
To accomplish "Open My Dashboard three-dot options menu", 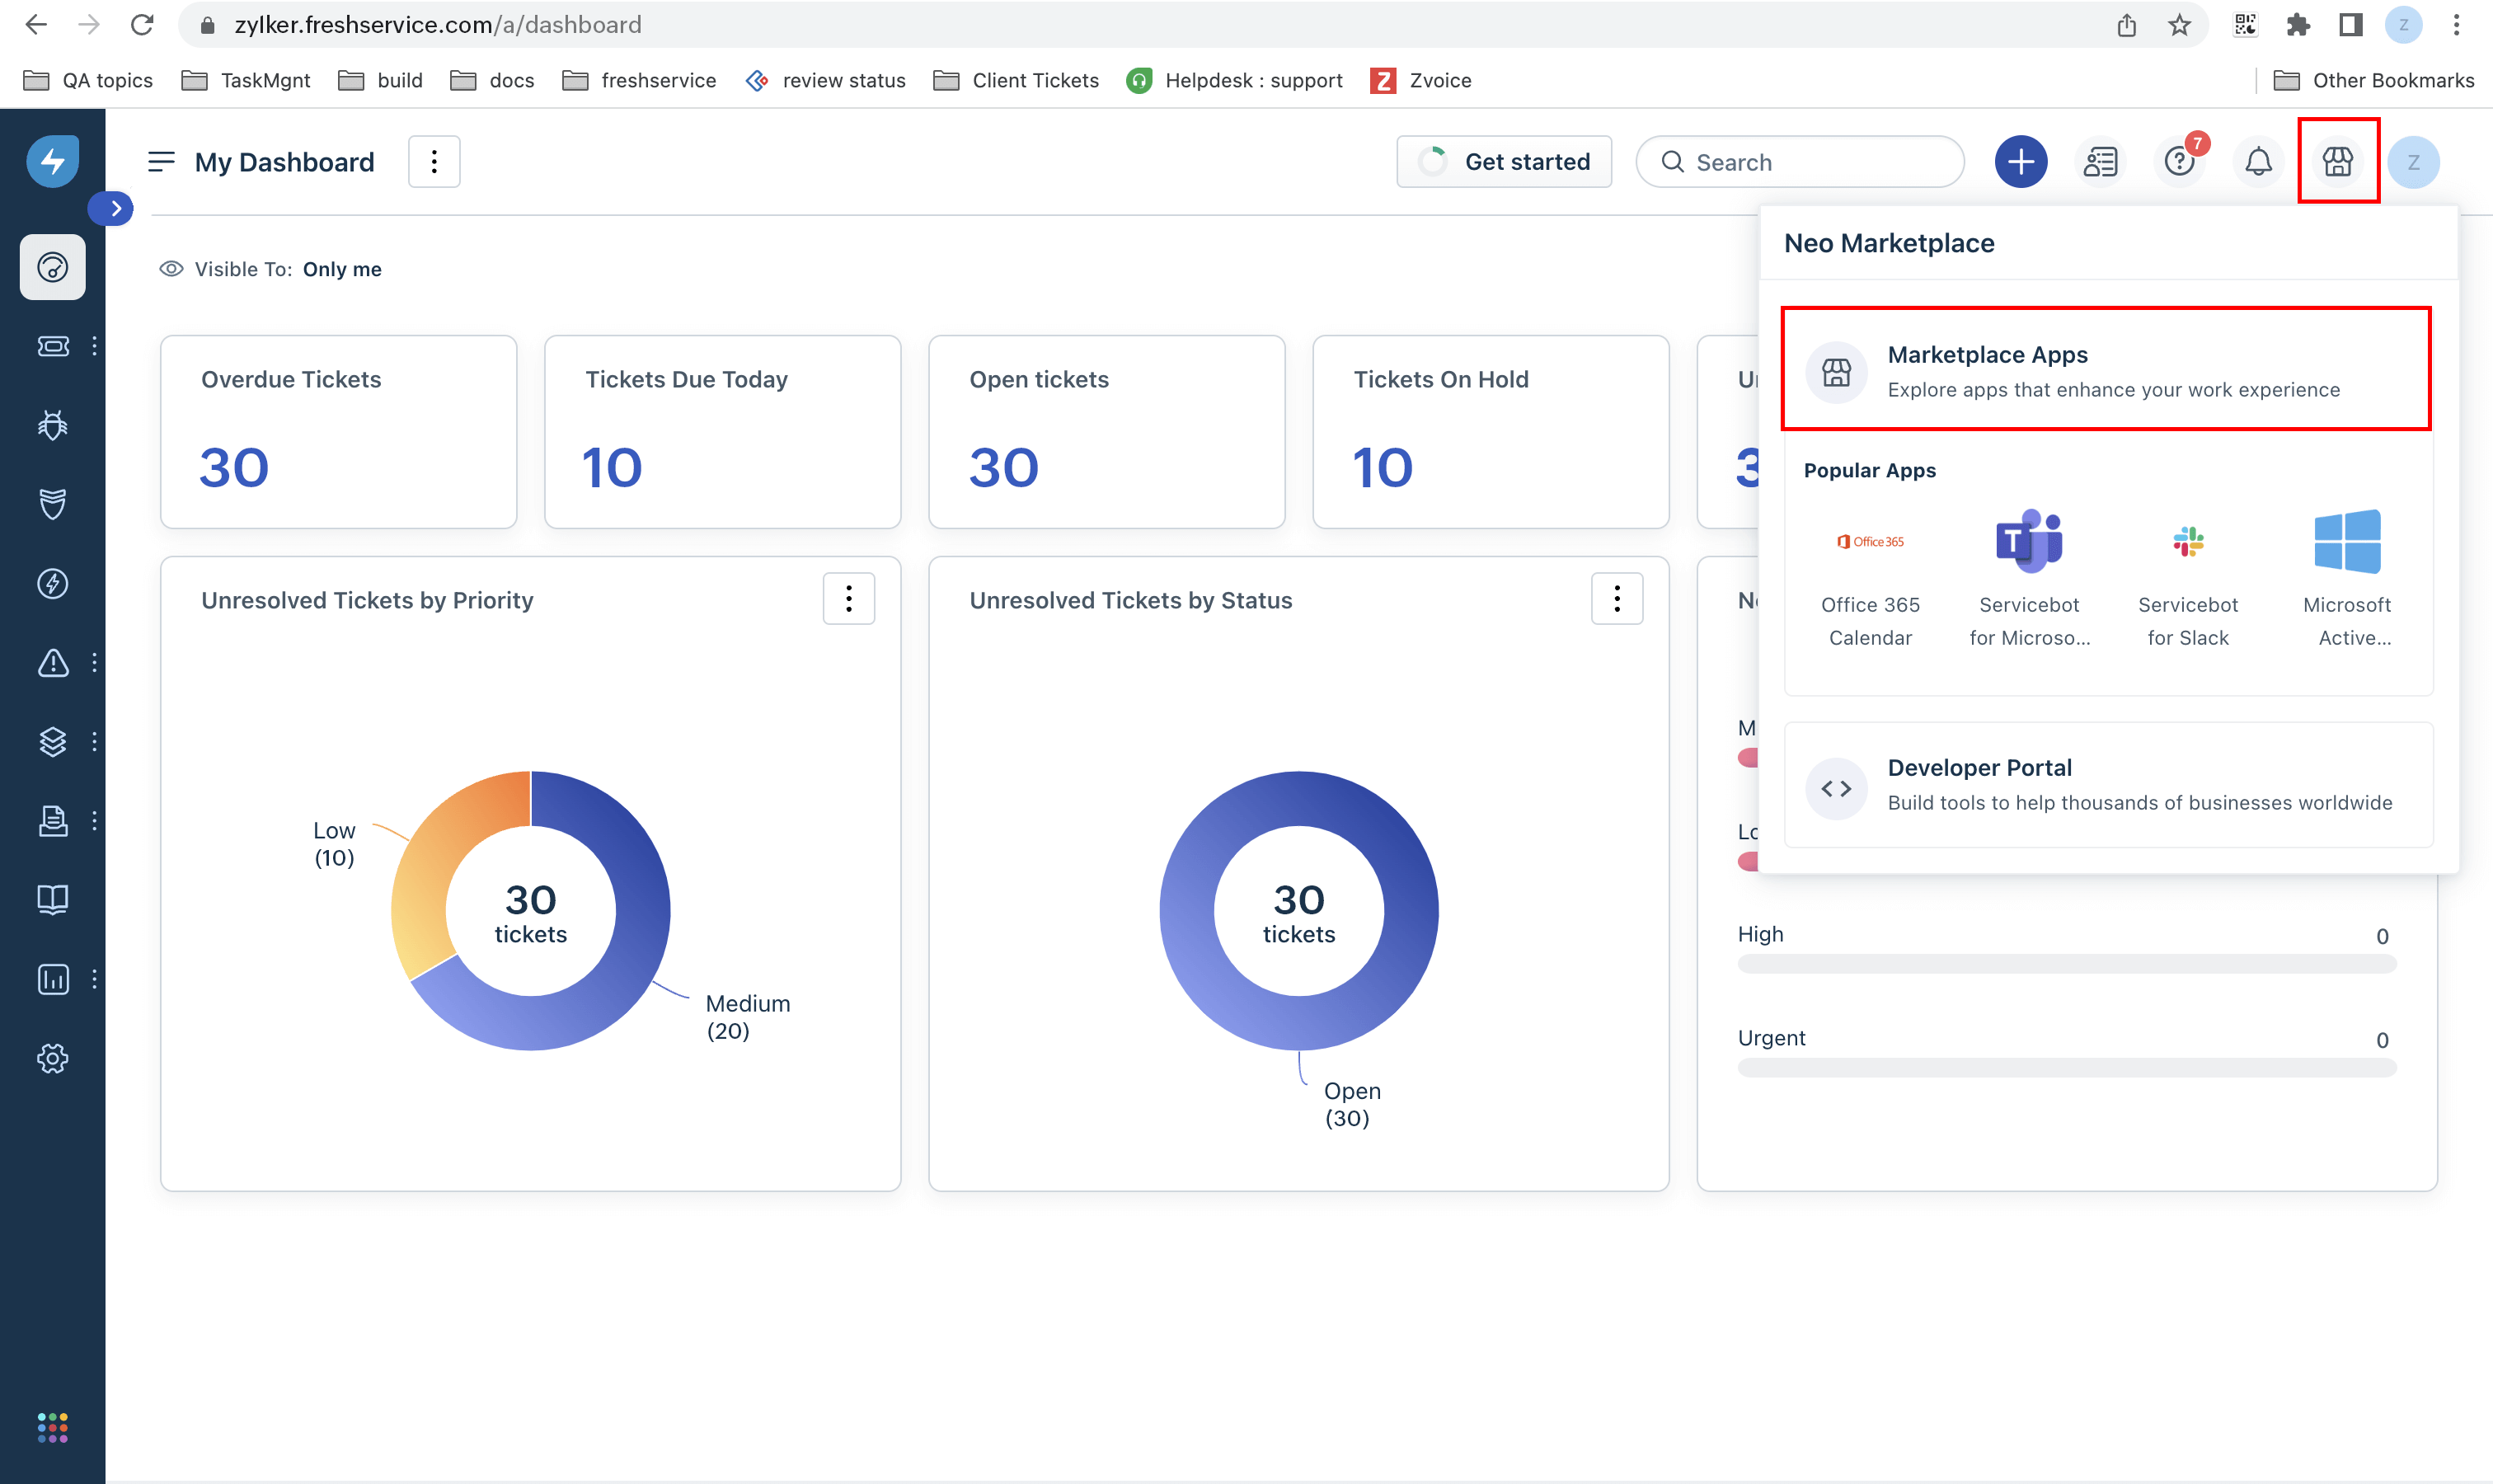I will coord(433,162).
